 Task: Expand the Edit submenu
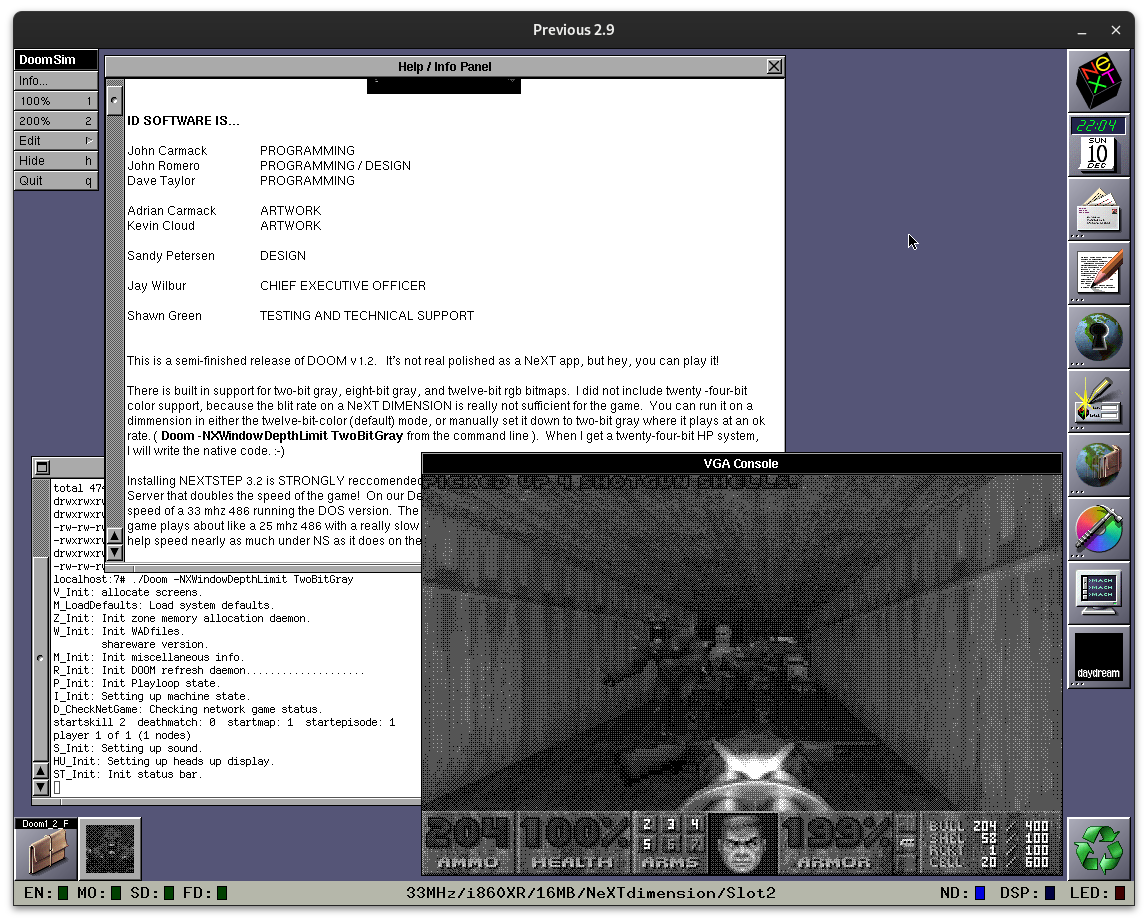[56, 141]
